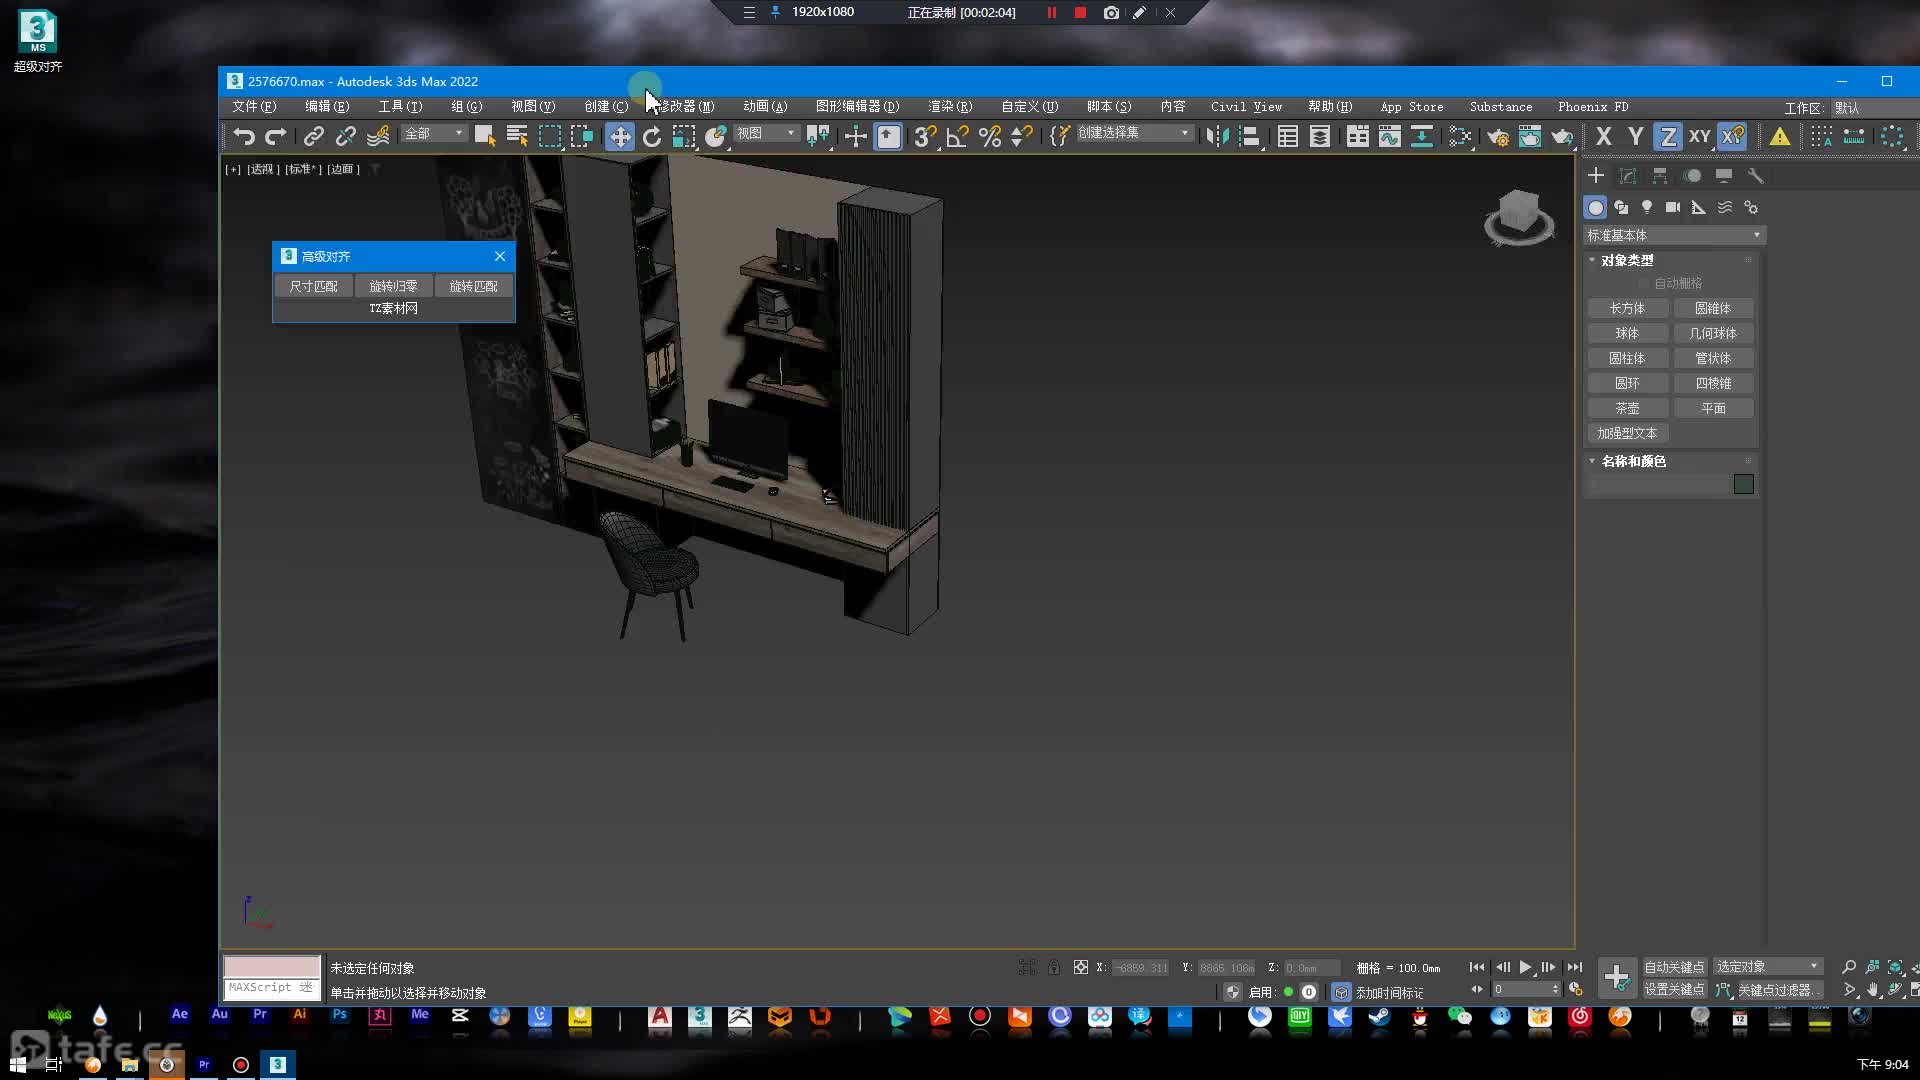Click the Mirror tool icon
1920x1080 pixels.
point(1217,137)
